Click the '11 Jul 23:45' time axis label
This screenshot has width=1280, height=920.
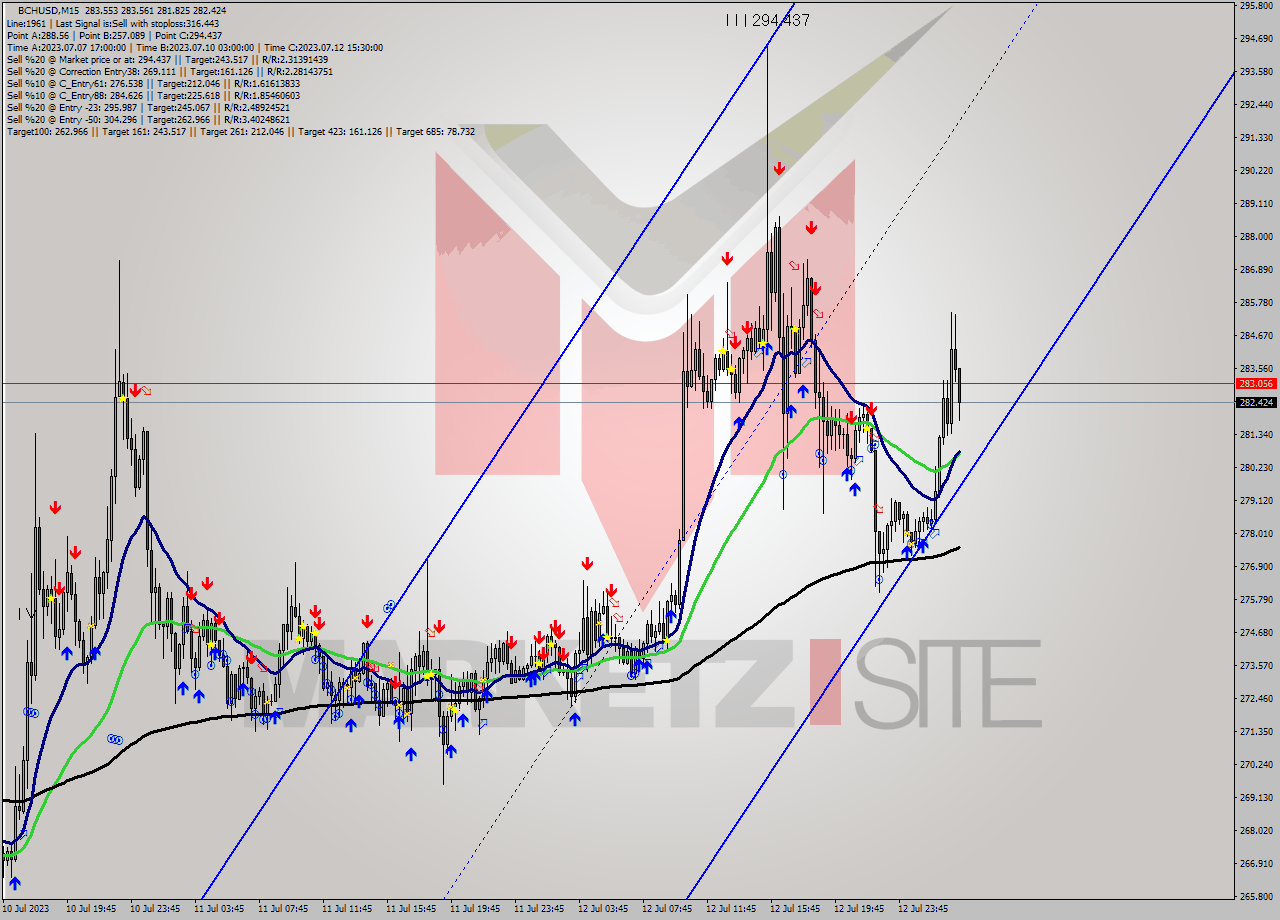[539, 909]
